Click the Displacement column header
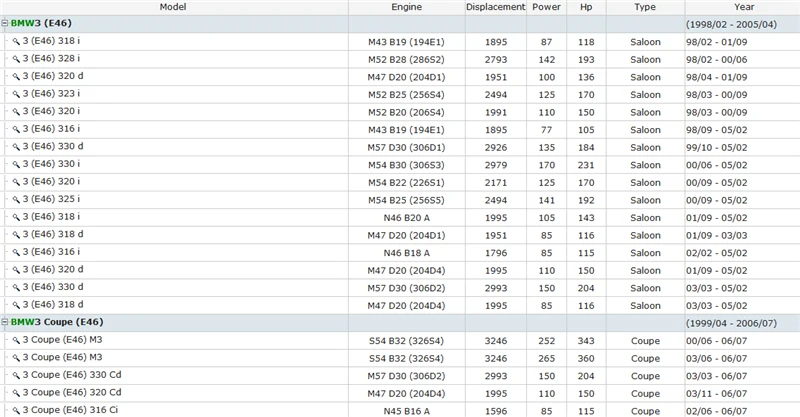 click(495, 7)
